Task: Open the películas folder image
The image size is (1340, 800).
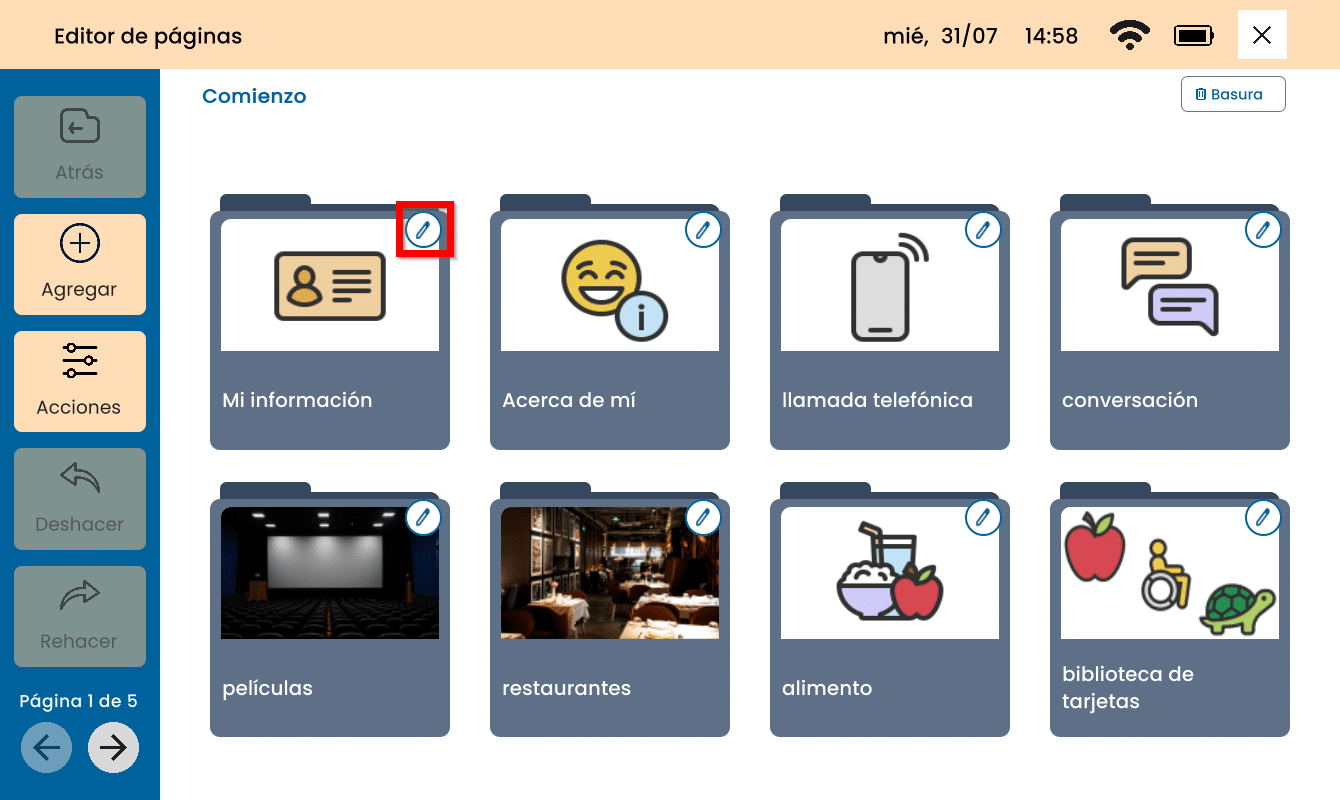Action: pos(330,573)
